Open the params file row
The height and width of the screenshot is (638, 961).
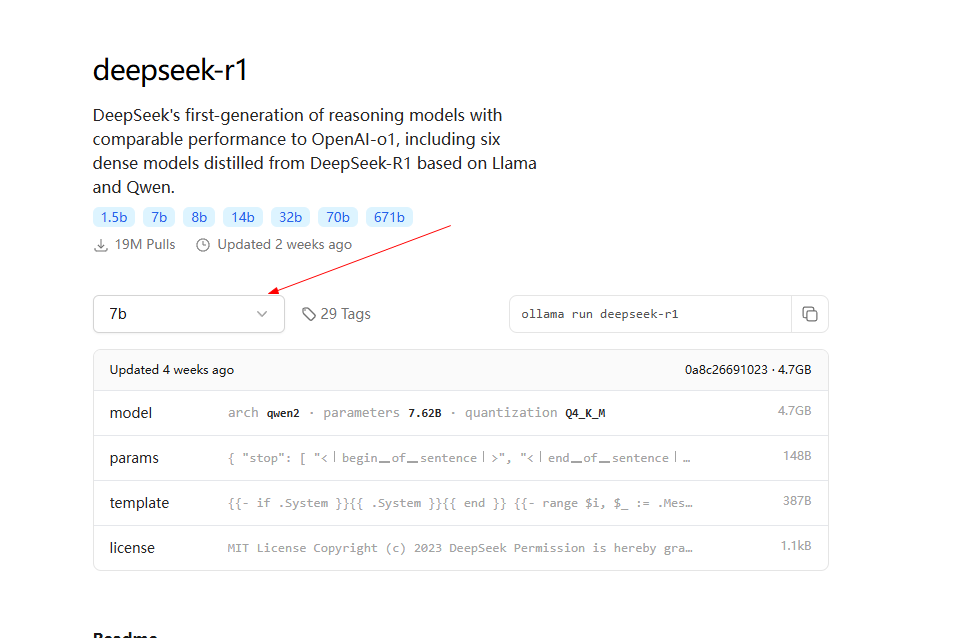tap(461, 458)
